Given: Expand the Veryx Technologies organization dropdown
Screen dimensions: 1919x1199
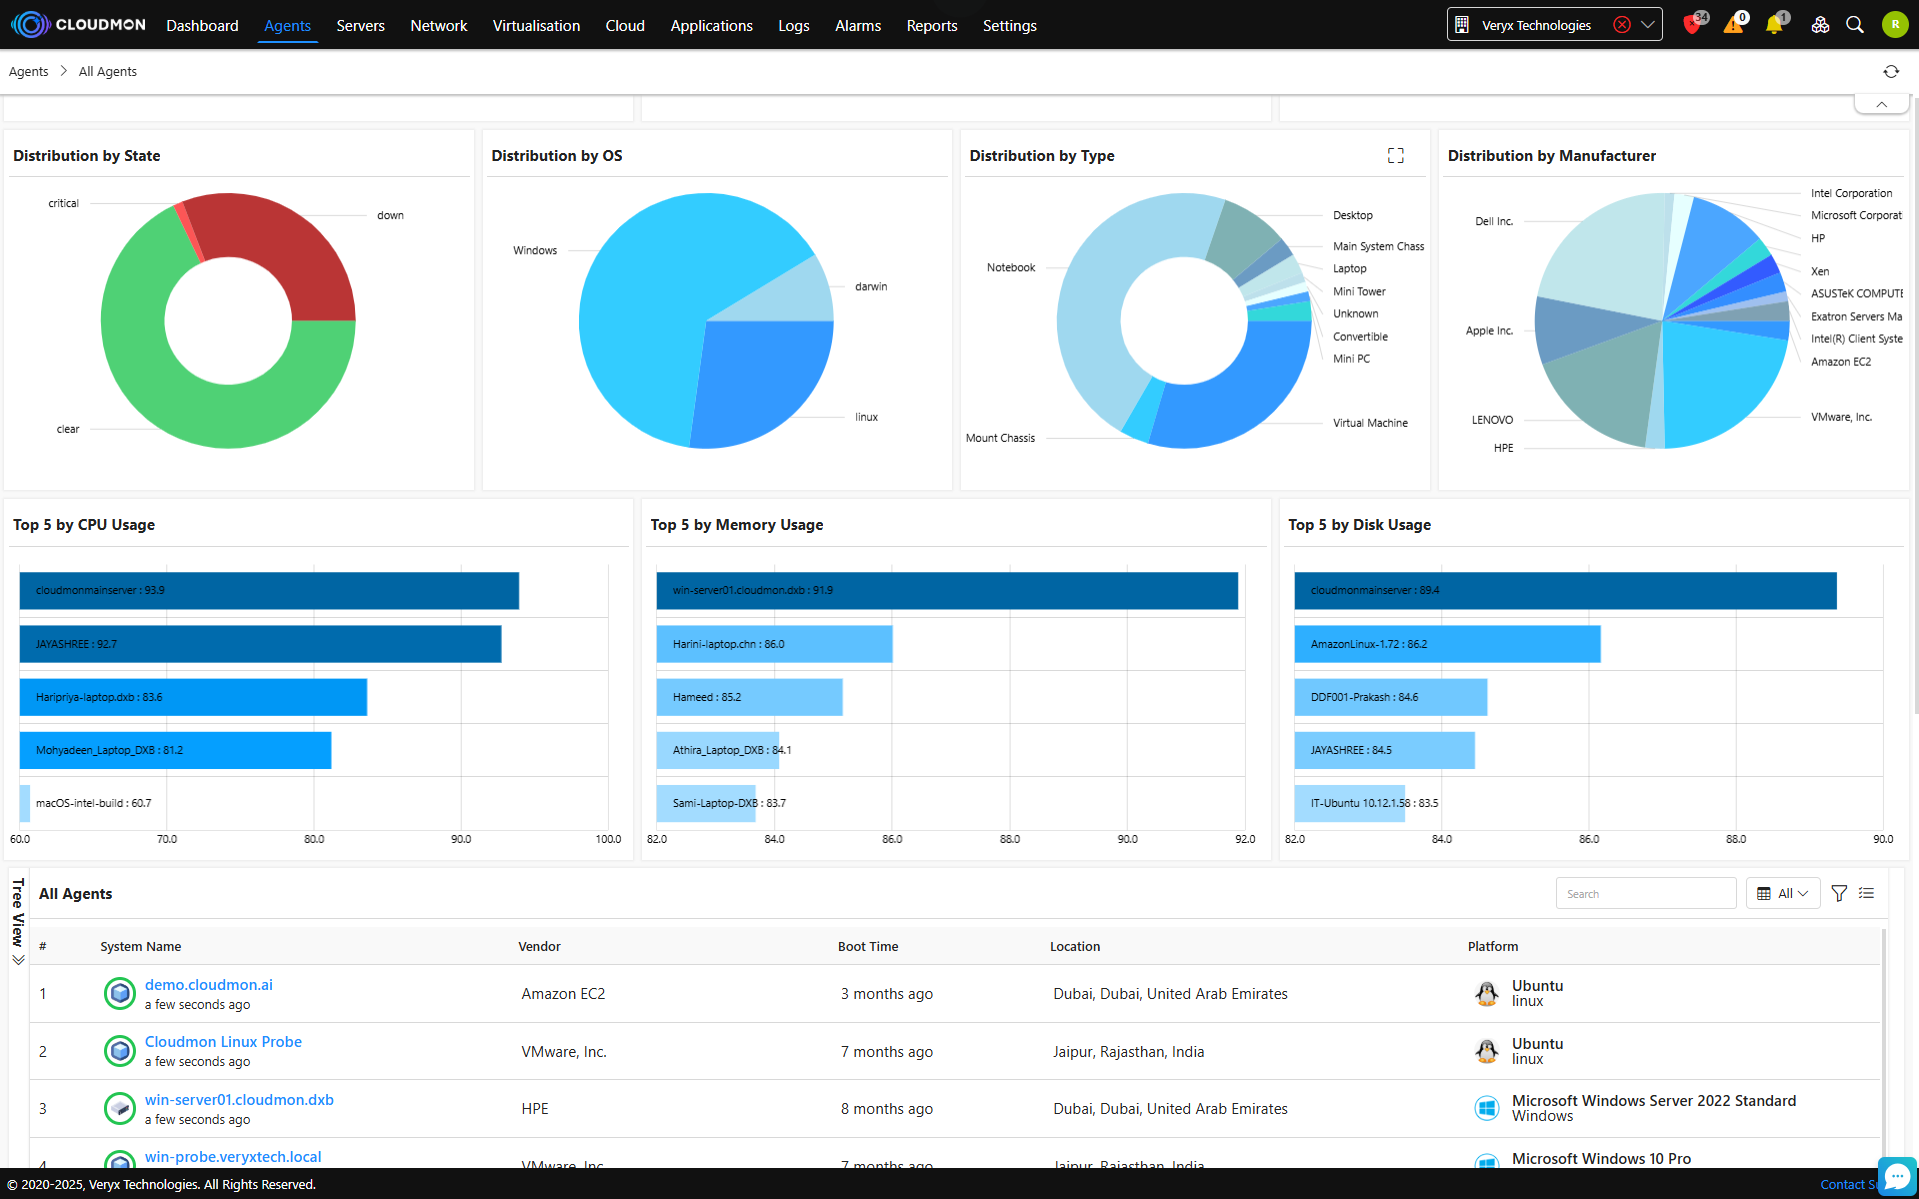Looking at the screenshot, I should point(1647,25).
